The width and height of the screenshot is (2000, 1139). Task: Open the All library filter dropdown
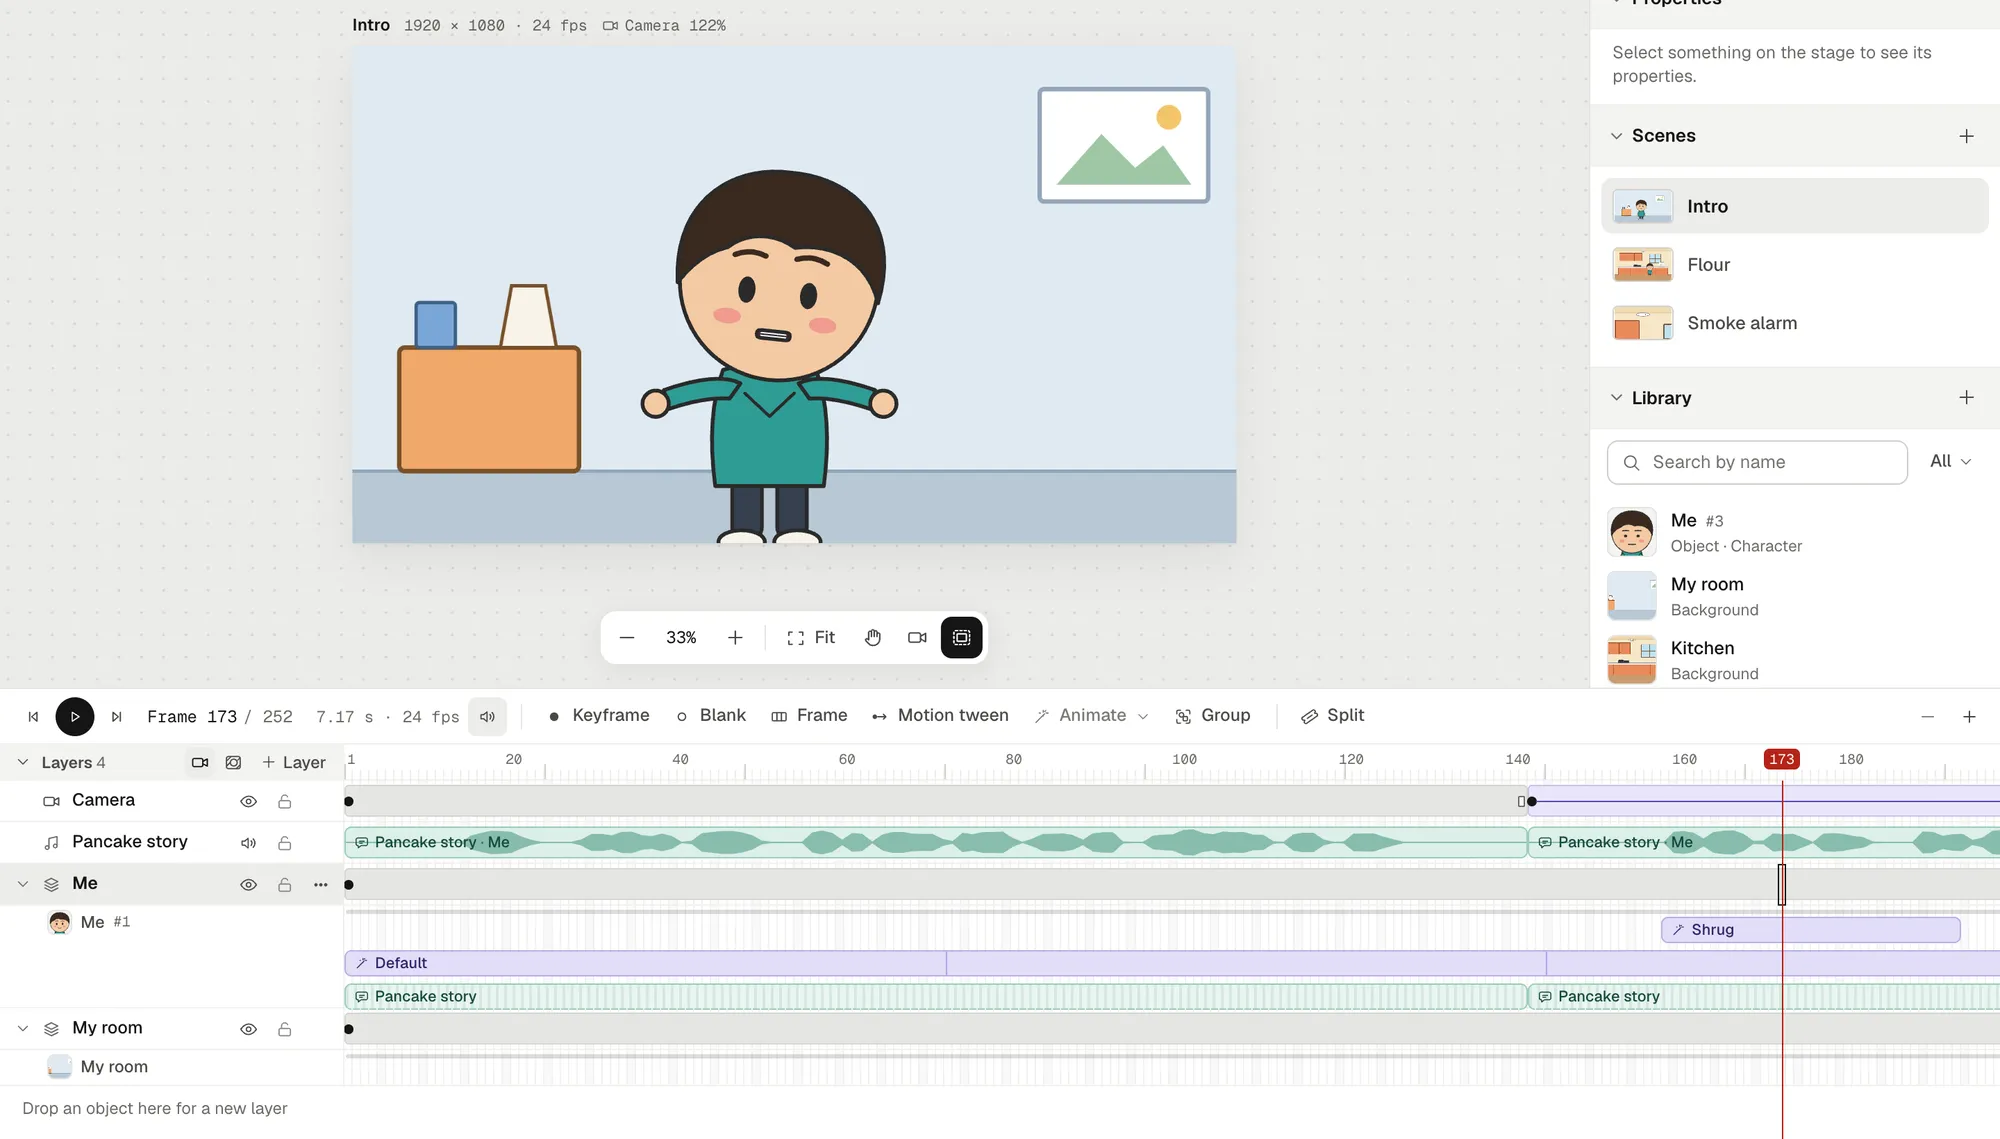tap(1951, 462)
